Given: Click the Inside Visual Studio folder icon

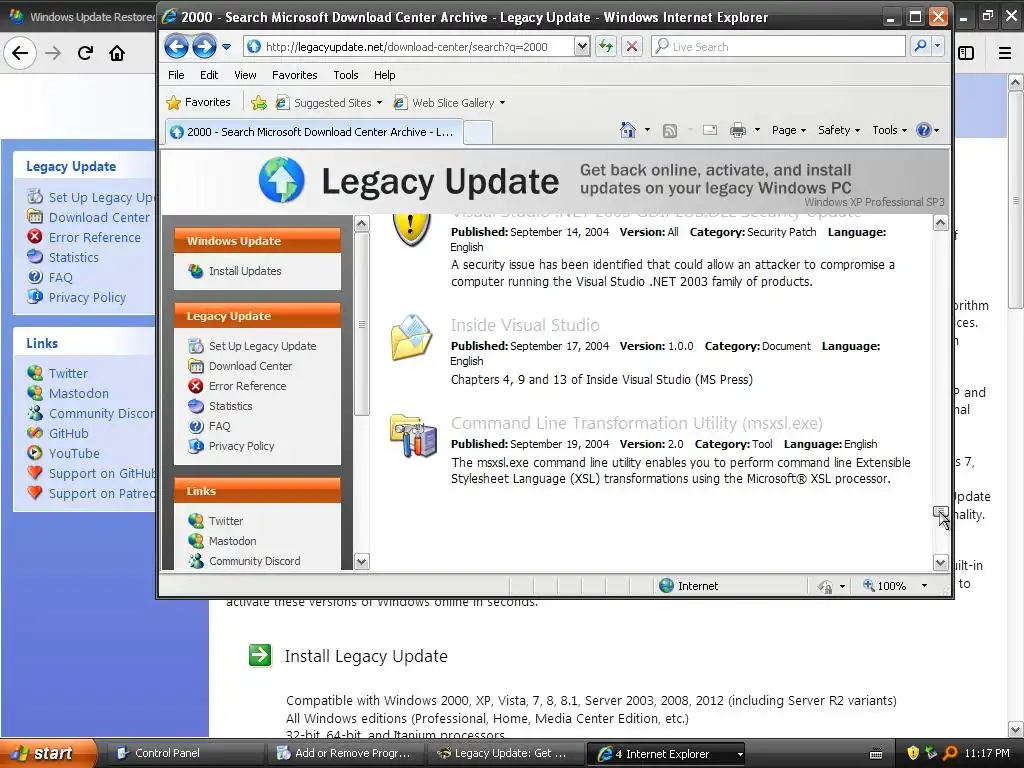Looking at the screenshot, I should 411,338.
